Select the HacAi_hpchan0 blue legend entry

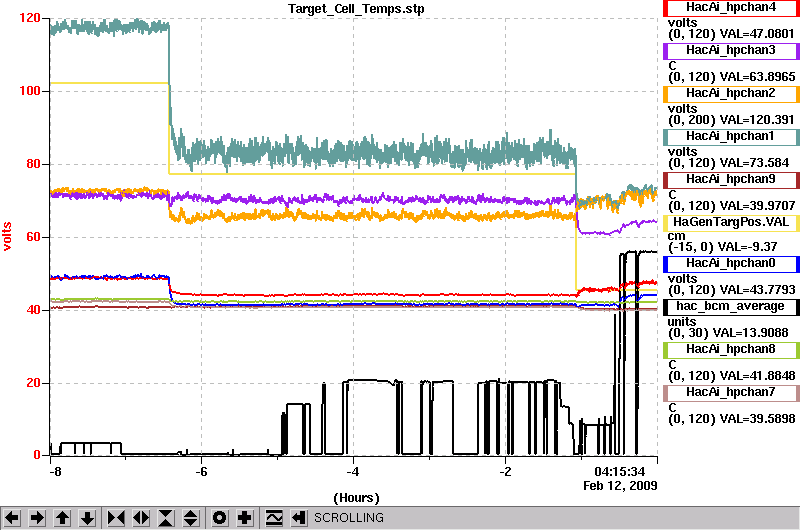pos(731,264)
